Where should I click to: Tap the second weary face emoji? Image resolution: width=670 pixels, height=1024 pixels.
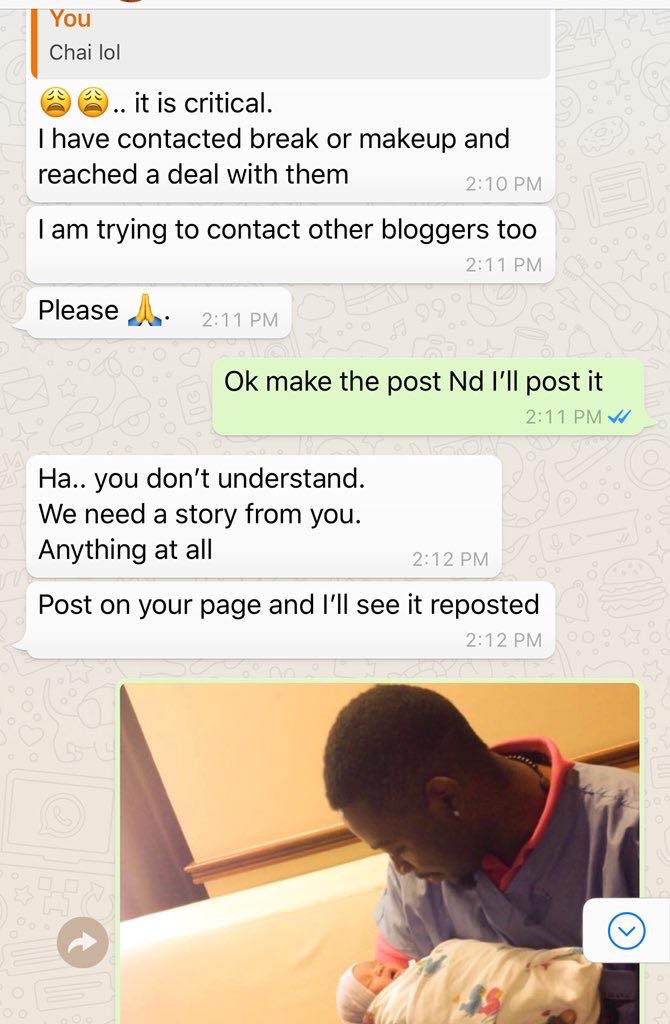(93, 103)
